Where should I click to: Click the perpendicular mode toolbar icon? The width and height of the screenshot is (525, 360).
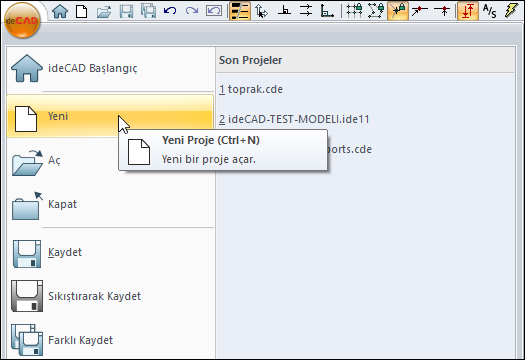[x=284, y=11]
